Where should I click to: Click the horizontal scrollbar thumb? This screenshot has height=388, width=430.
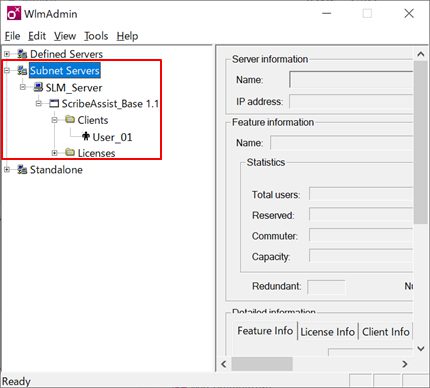[262, 364]
